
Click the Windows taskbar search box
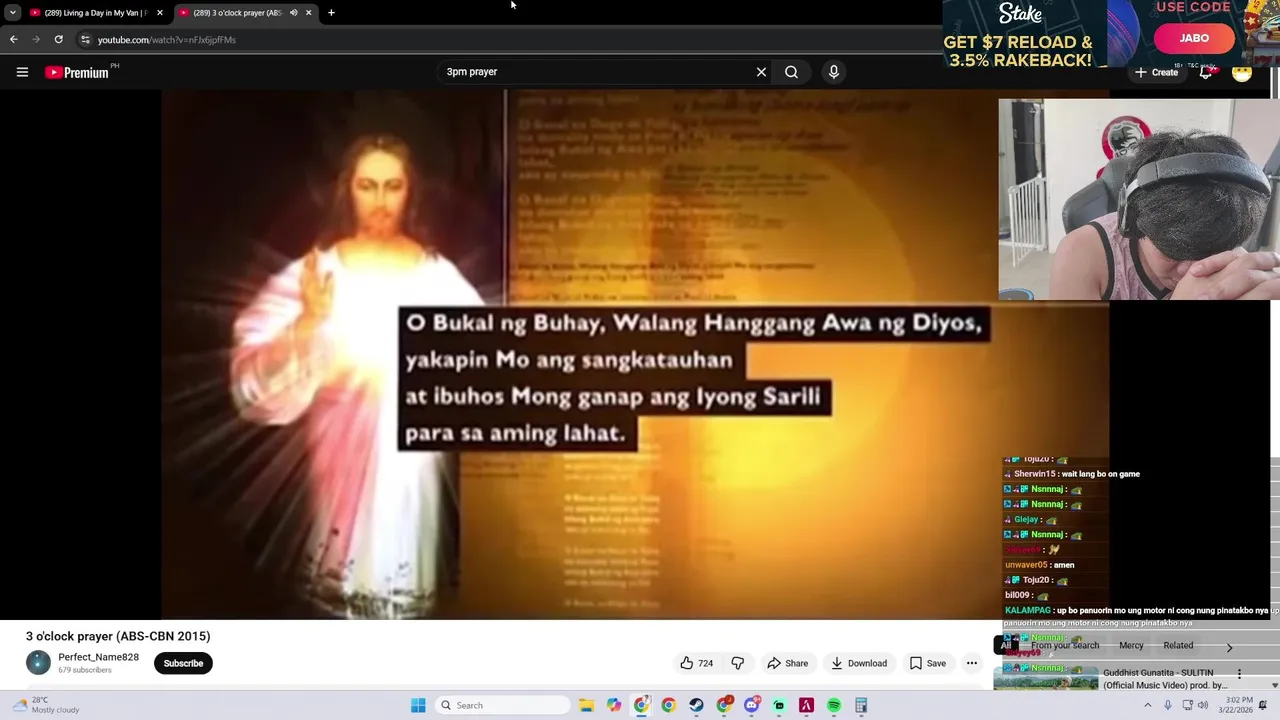(503, 705)
